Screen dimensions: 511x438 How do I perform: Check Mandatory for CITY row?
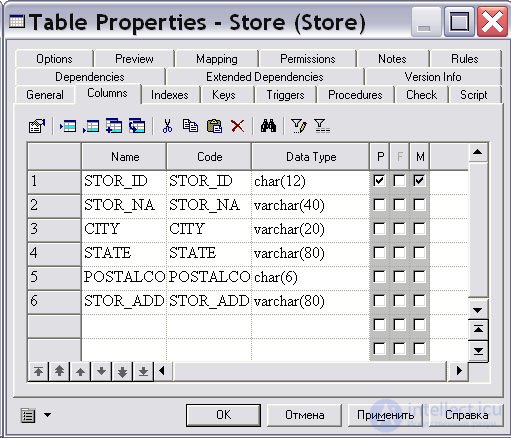pyautogui.click(x=419, y=229)
